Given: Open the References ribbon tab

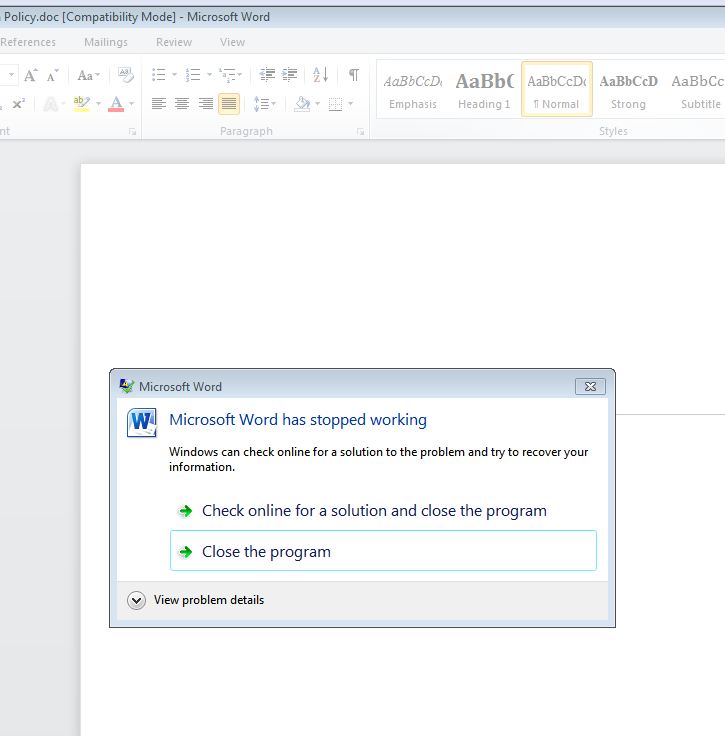Looking at the screenshot, I should click(x=28, y=42).
